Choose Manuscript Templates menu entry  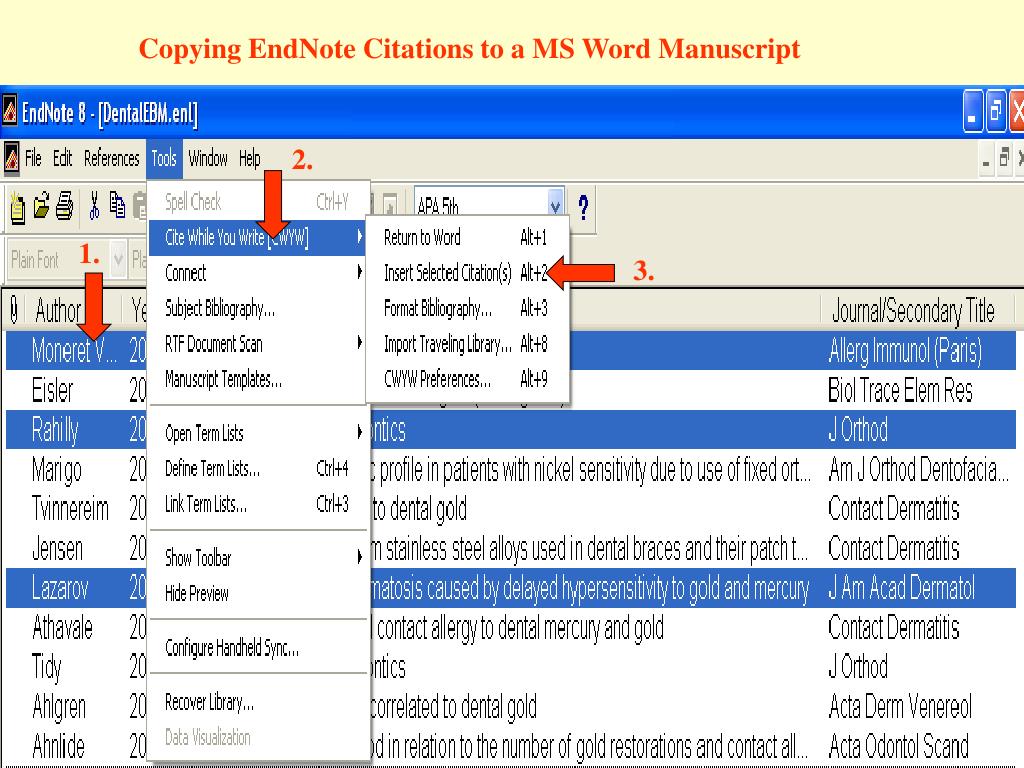(x=257, y=379)
